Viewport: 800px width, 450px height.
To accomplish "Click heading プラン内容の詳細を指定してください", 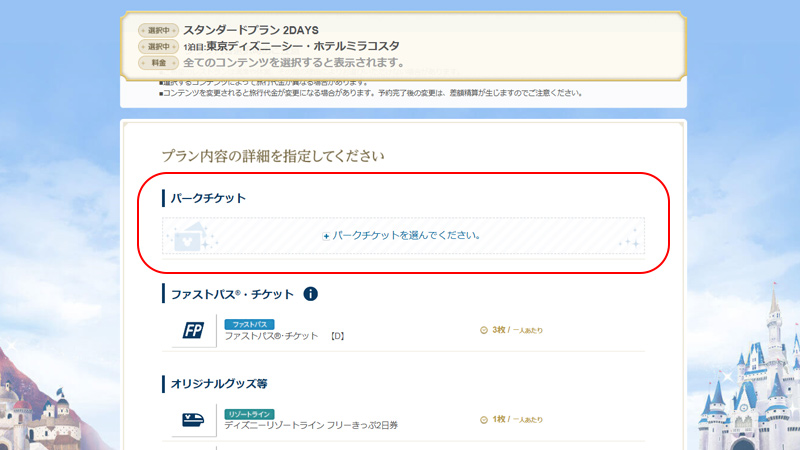I will pyautogui.click(x=273, y=156).
